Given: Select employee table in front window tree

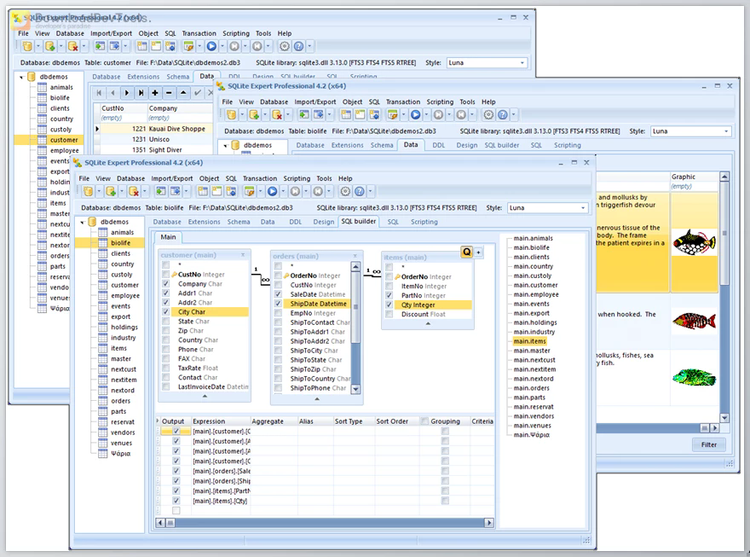Looking at the screenshot, I should [125, 295].
